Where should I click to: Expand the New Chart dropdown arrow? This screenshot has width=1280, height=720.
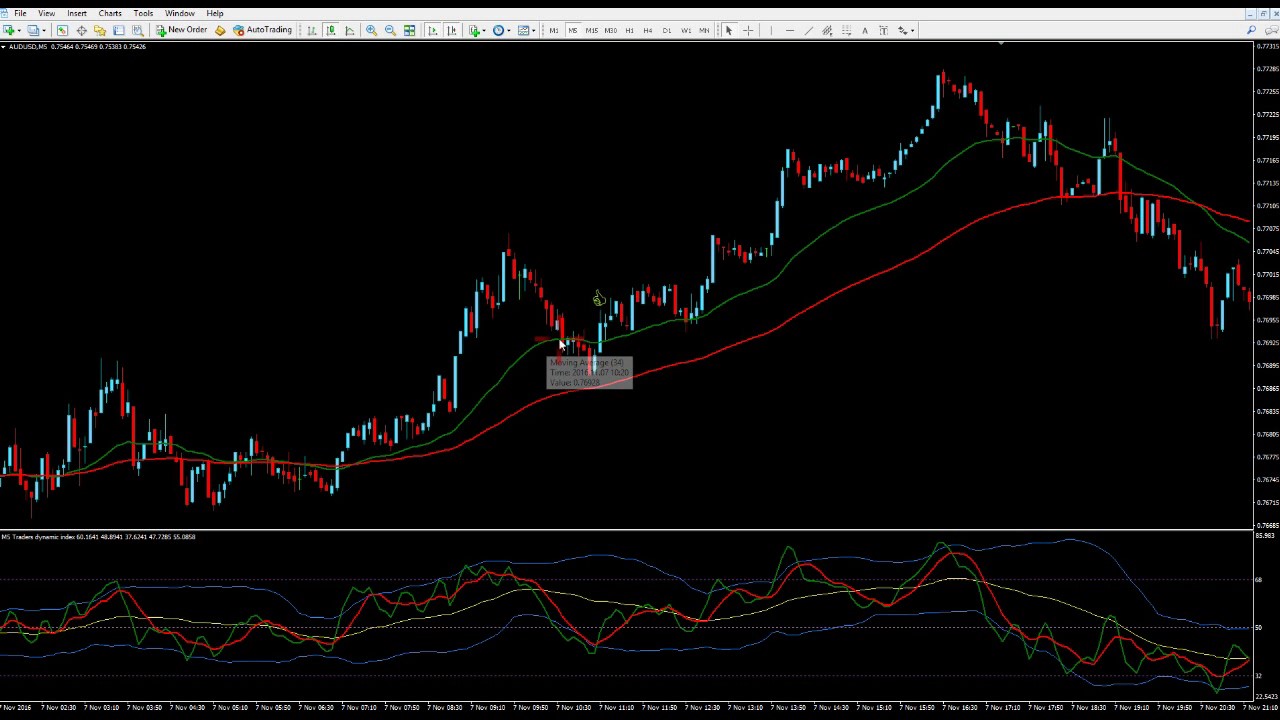pyautogui.click(x=20, y=30)
